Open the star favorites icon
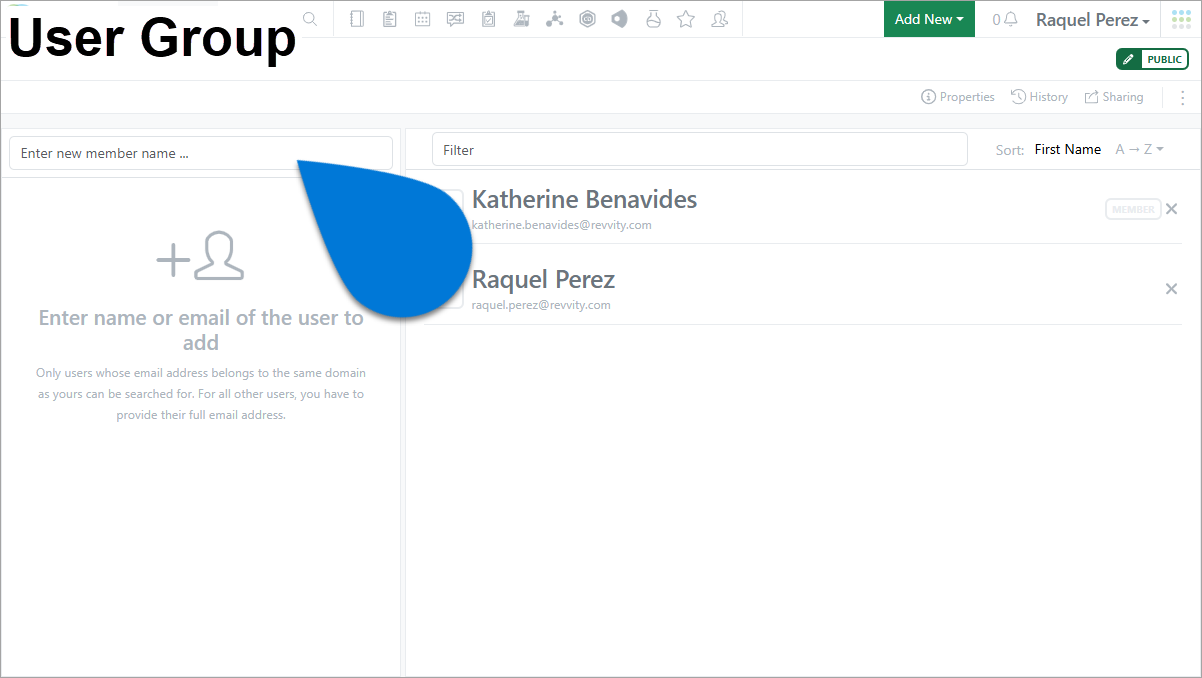Viewport: 1202px width, 678px height. point(686,19)
